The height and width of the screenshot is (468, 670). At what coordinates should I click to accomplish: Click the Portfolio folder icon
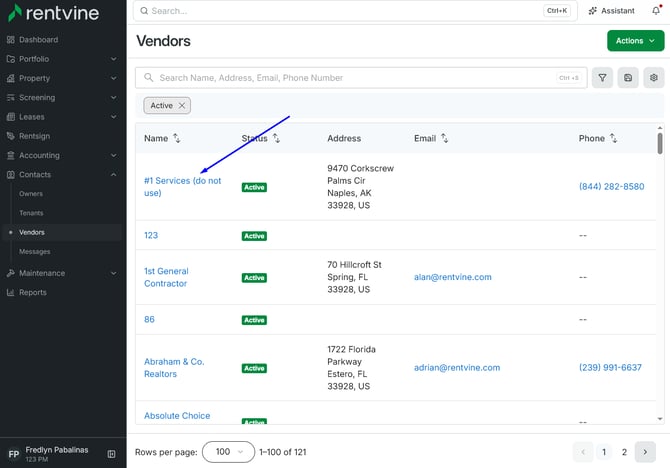pos(11,59)
